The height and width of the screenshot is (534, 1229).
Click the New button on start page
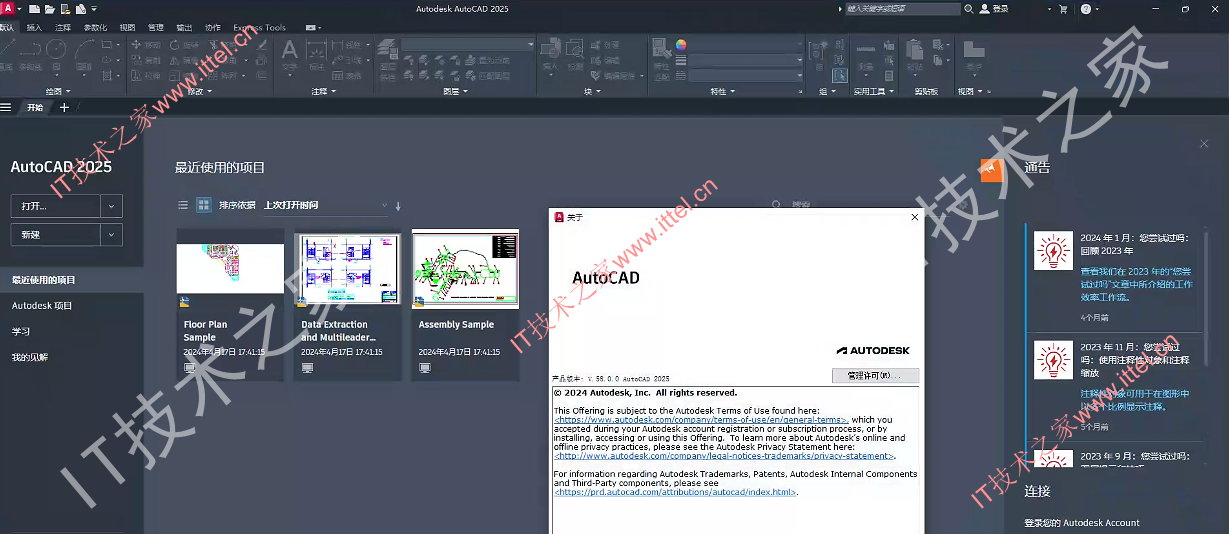pyautogui.click(x=55, y=234)
